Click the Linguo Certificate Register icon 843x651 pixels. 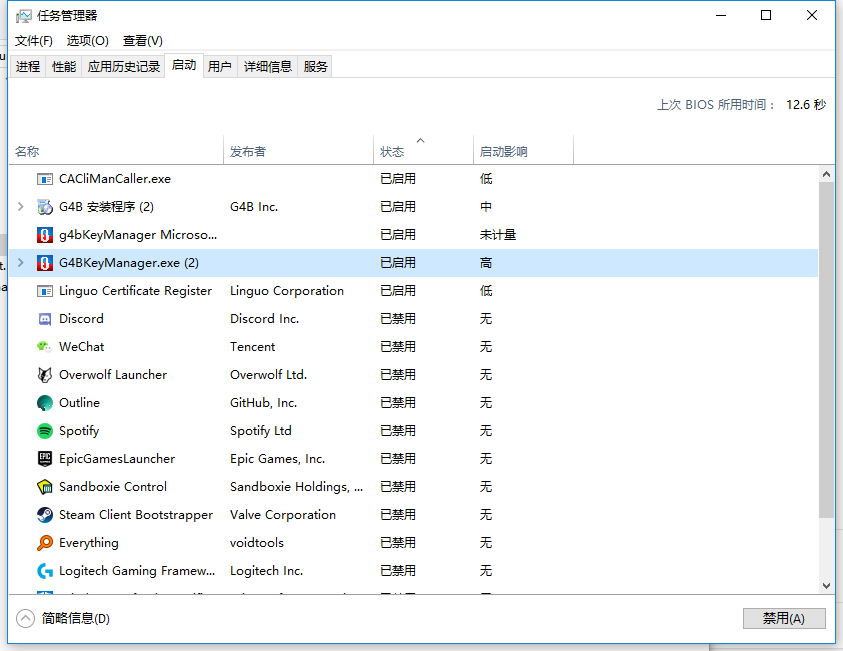(x=45, y=291)
